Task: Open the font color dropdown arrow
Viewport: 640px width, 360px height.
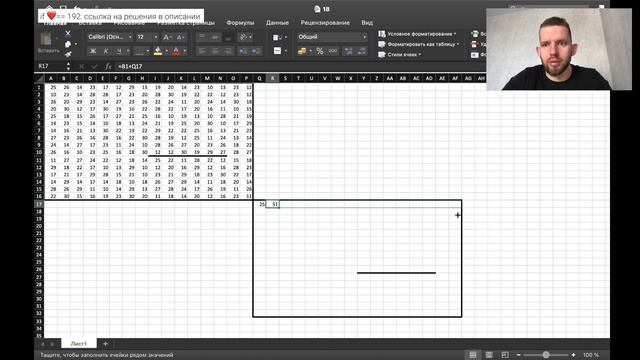Action: [x=184, y=51]
